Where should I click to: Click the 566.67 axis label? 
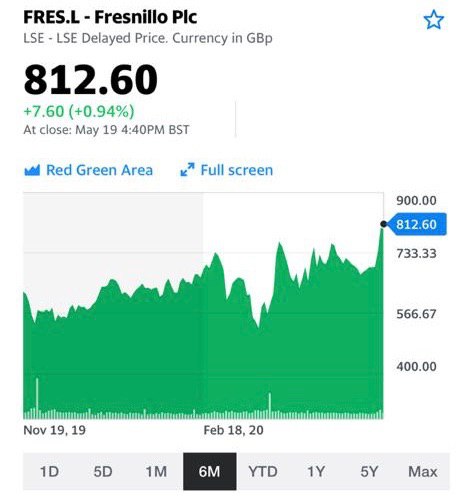(416, 314)
